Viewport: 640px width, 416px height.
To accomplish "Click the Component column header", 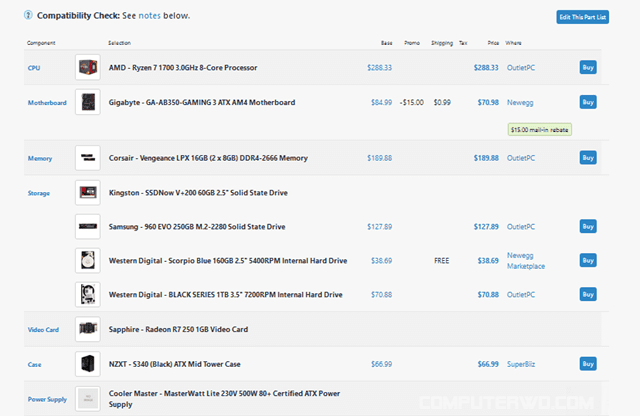I will (x=41, y=43).
